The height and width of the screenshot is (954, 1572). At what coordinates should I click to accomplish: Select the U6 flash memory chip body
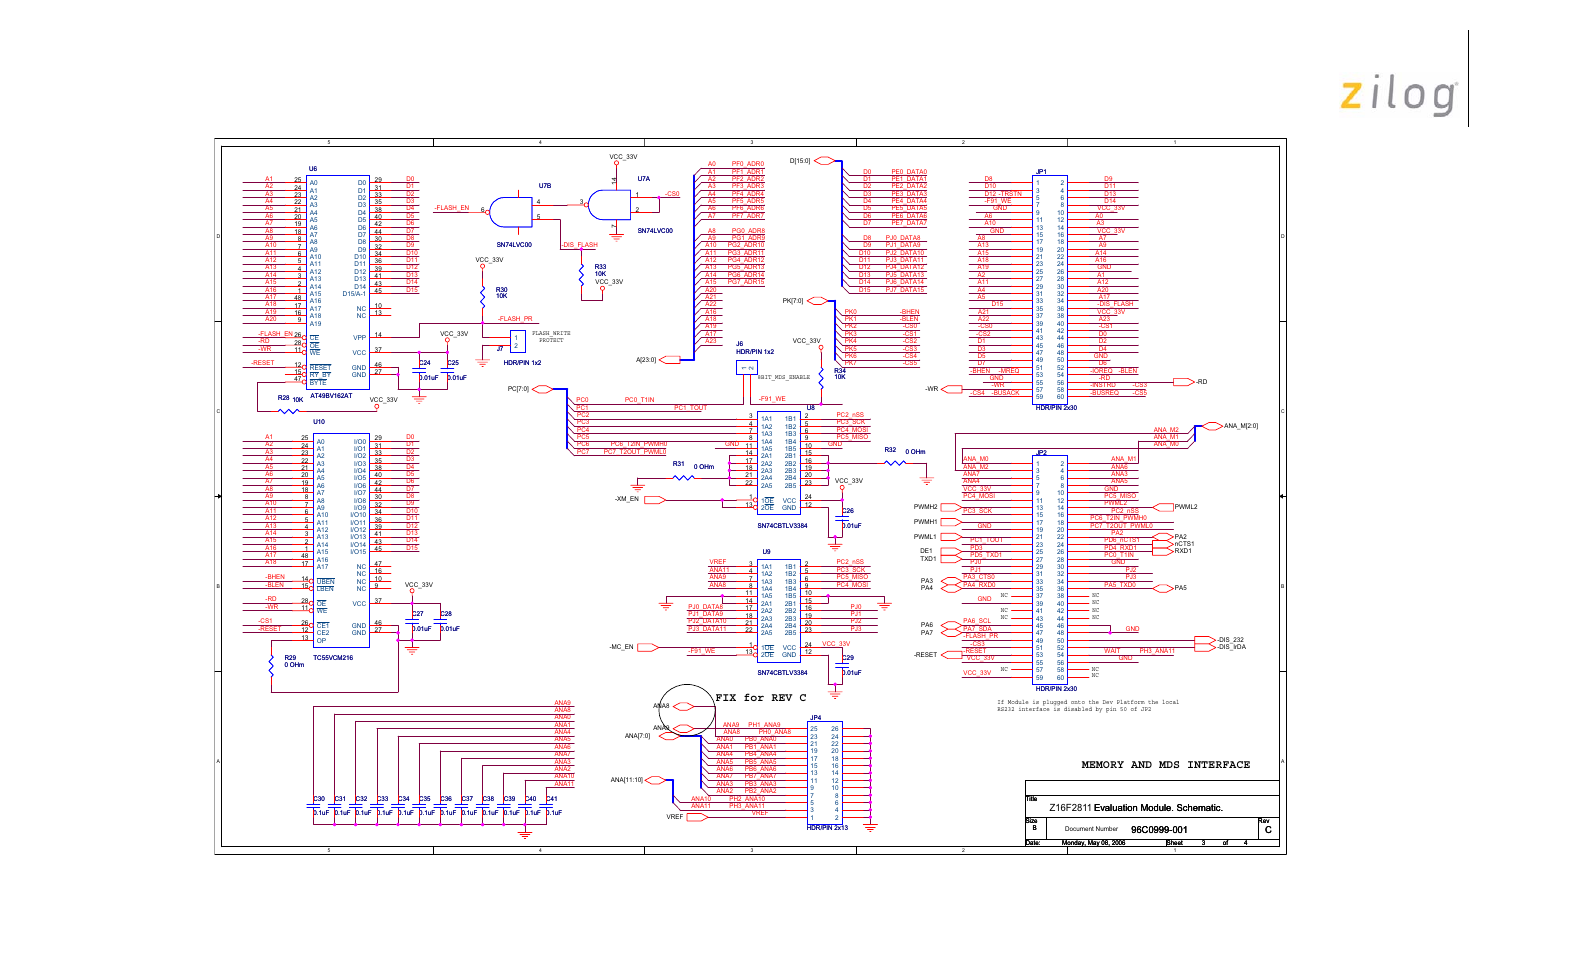(x=338, y=282)
